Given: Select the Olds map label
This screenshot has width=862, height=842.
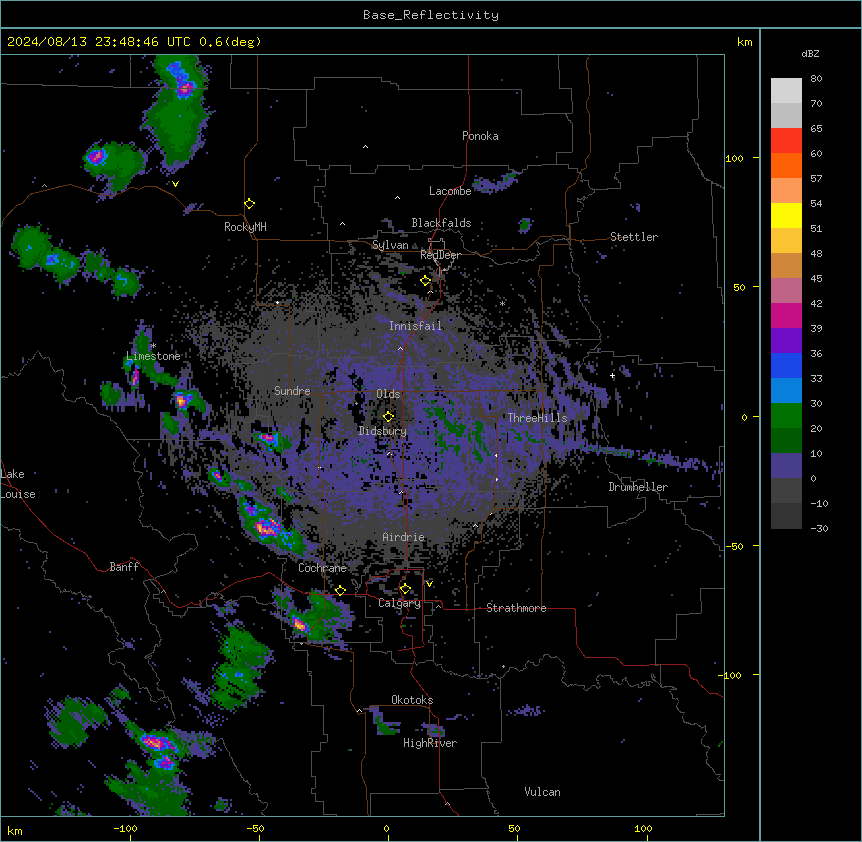Looking at the screenshot, I should (388, 394).
